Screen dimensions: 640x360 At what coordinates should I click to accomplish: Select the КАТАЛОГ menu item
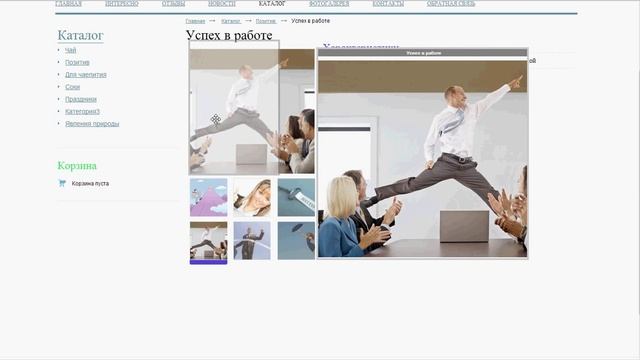click(x=272, y=4)
